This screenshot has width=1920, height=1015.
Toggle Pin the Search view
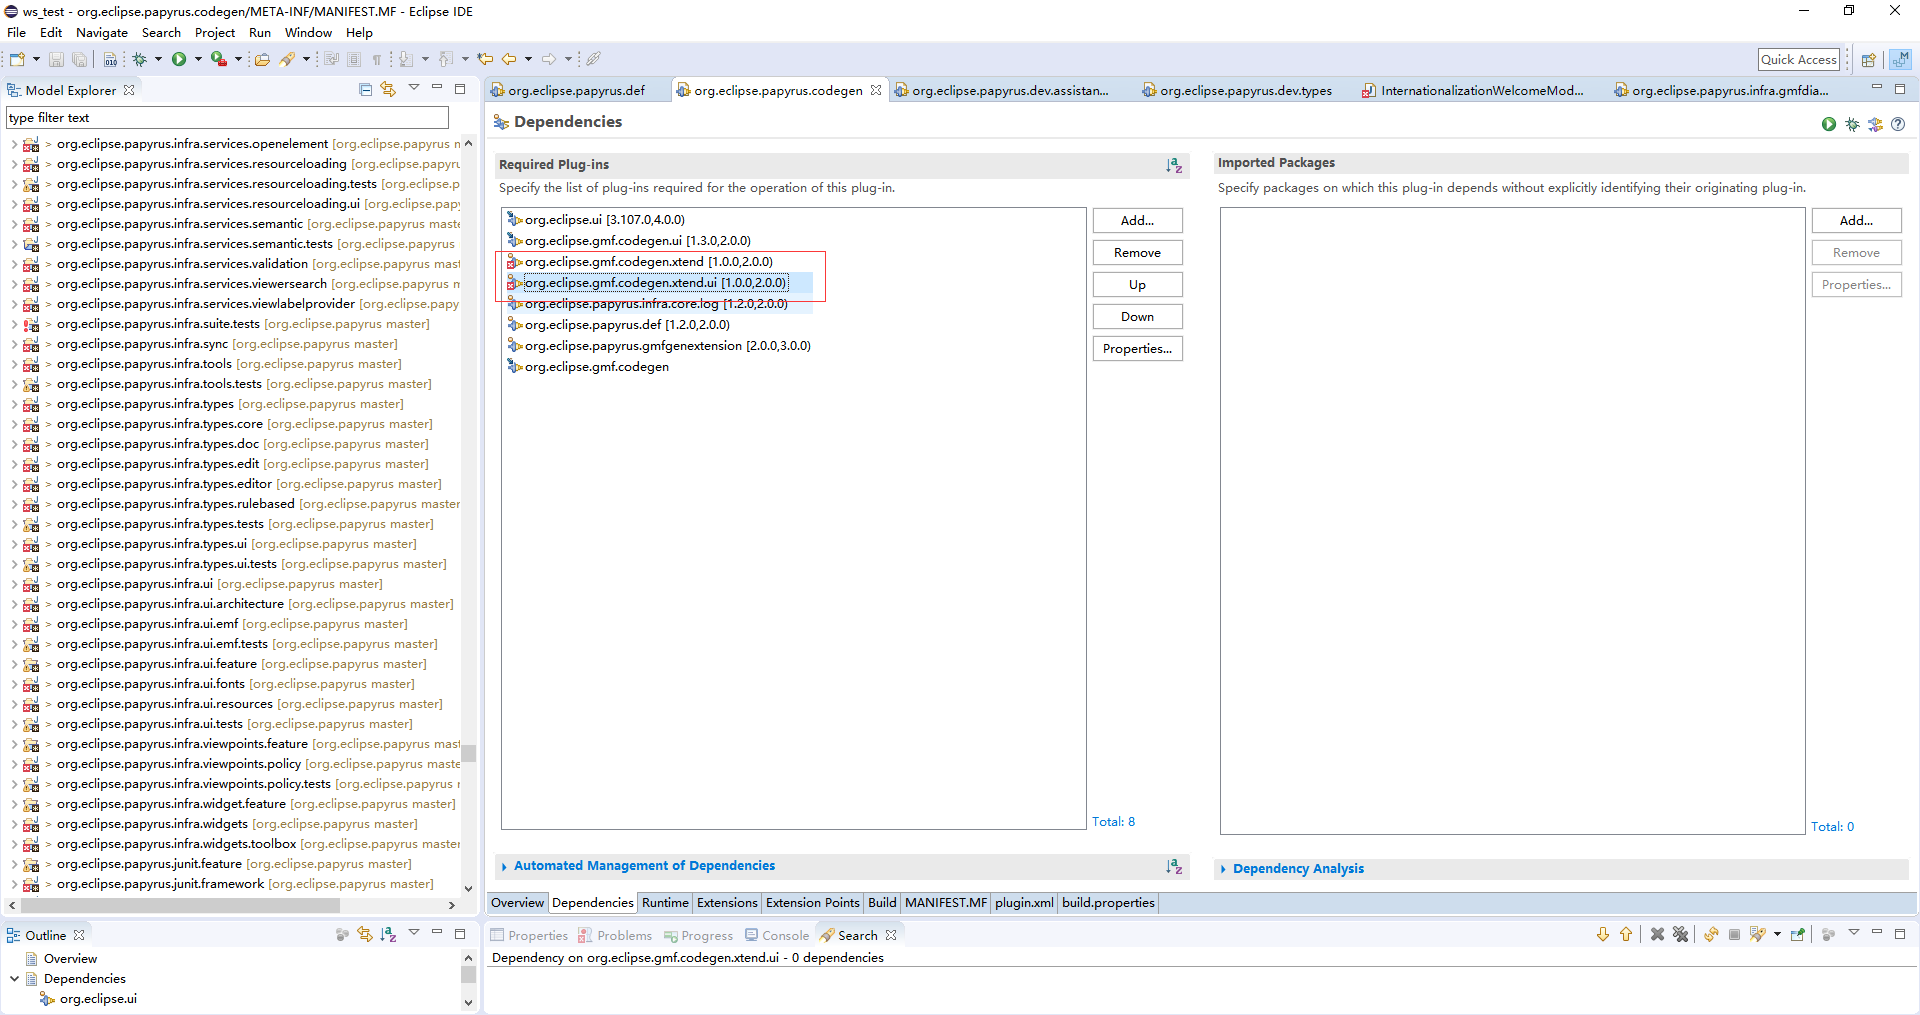click(x=1798, y=934)
